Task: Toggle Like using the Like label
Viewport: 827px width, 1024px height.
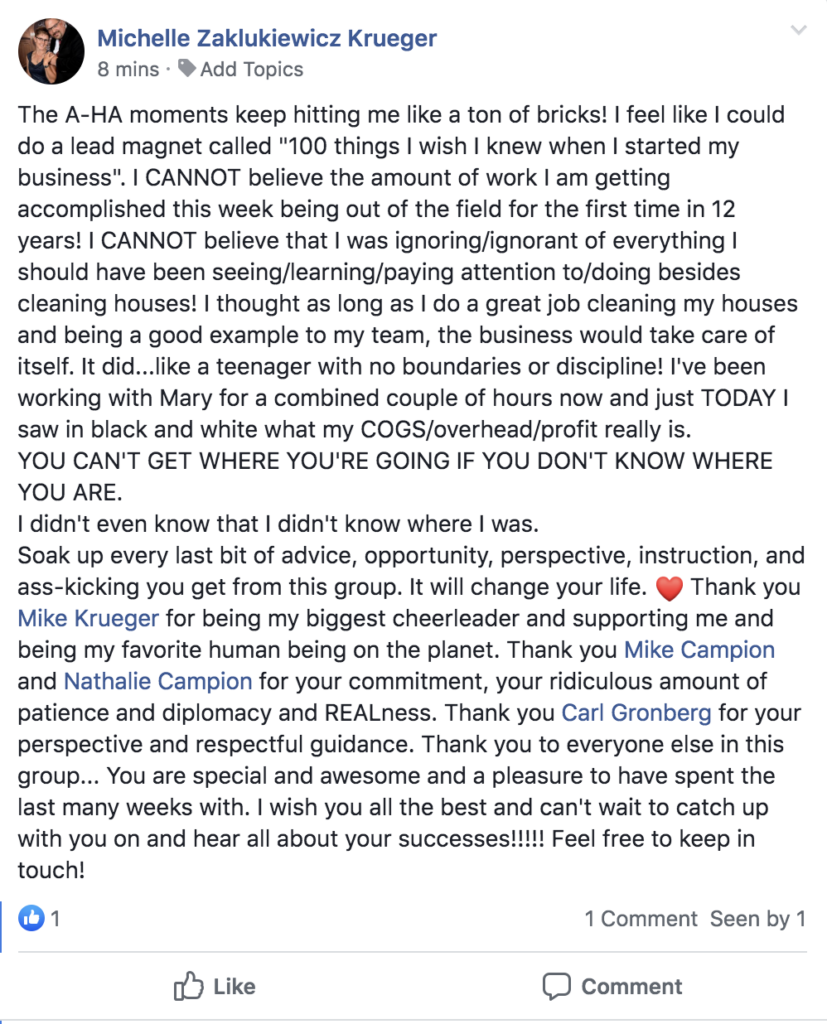Action: (x=234, y=987)
